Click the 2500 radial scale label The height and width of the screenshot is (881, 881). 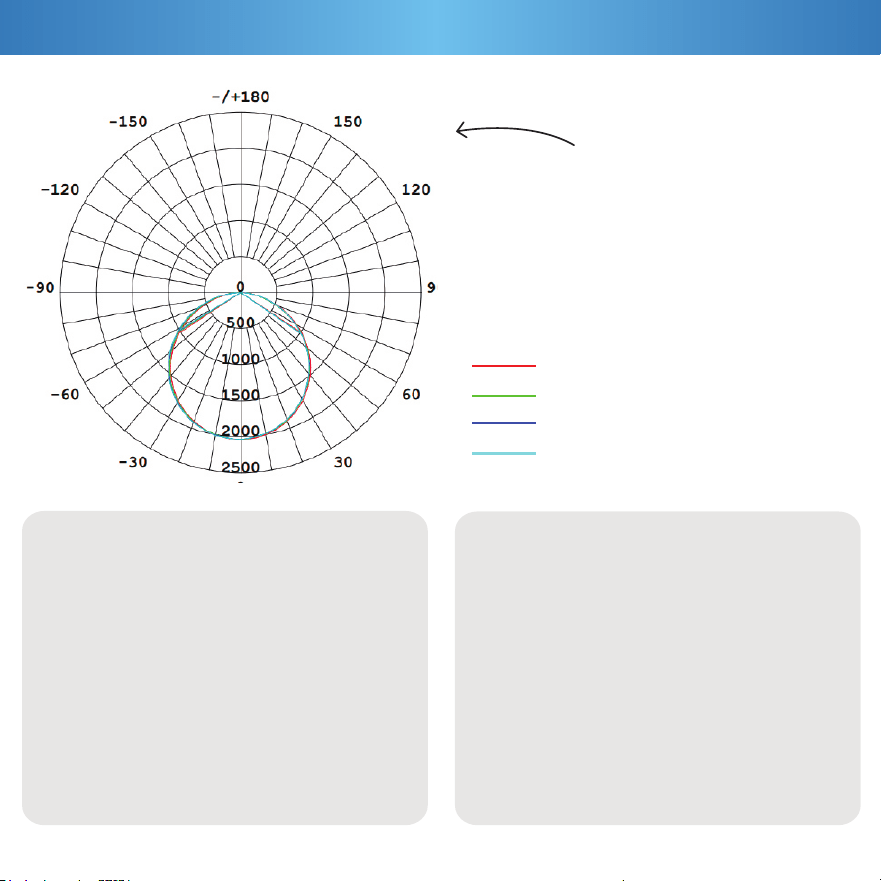(x=240, y=467)
